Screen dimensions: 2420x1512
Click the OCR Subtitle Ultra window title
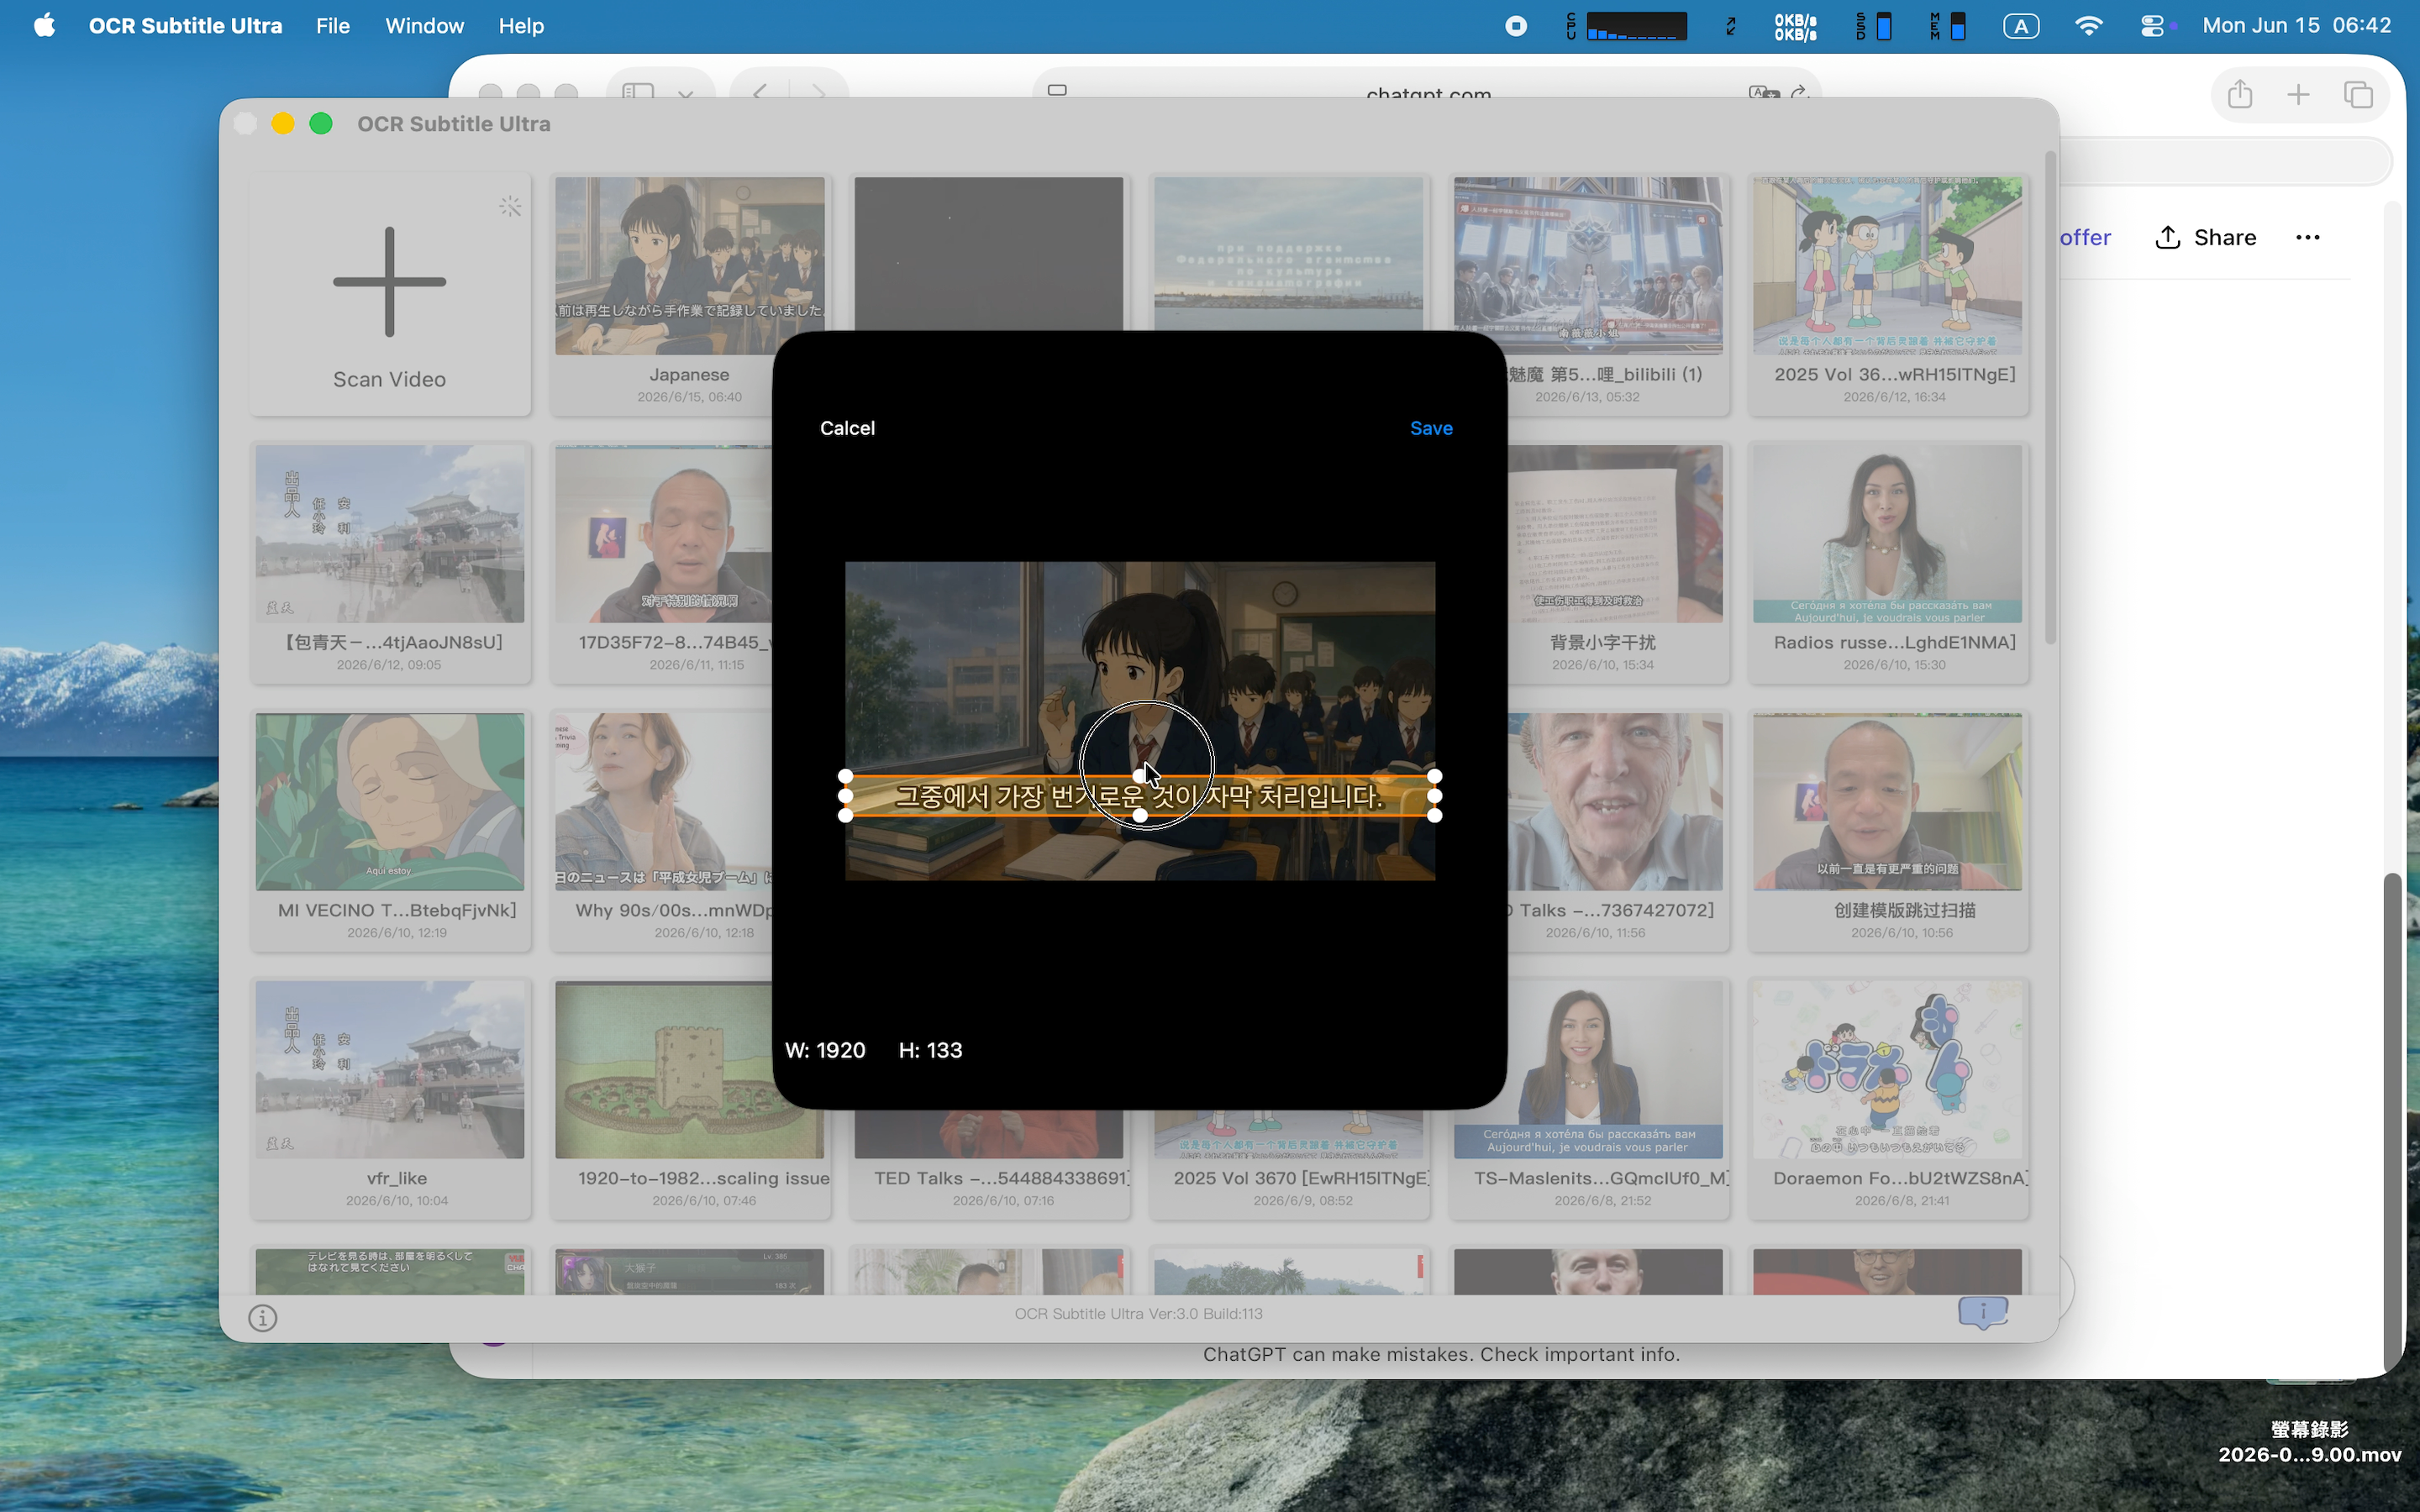pos(454,124)
